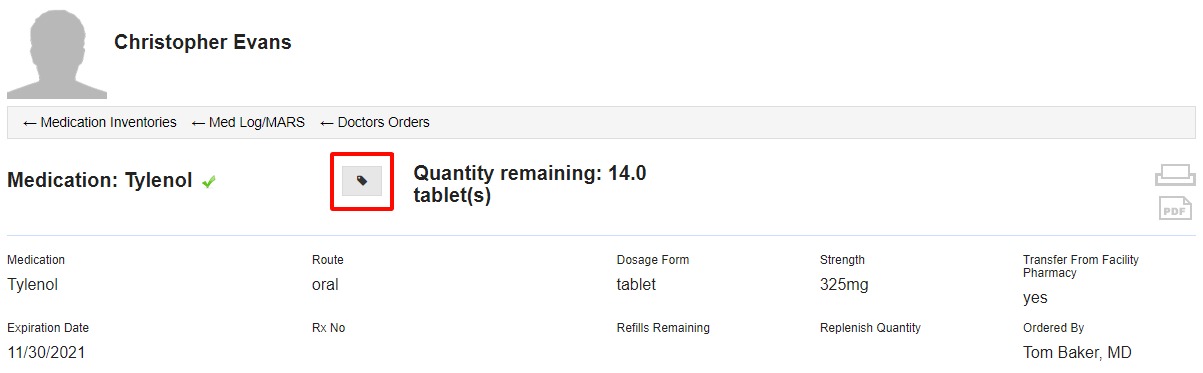1203x373 pixels.
Task: Export medication details as PDF
Action: pos(1175,208)
